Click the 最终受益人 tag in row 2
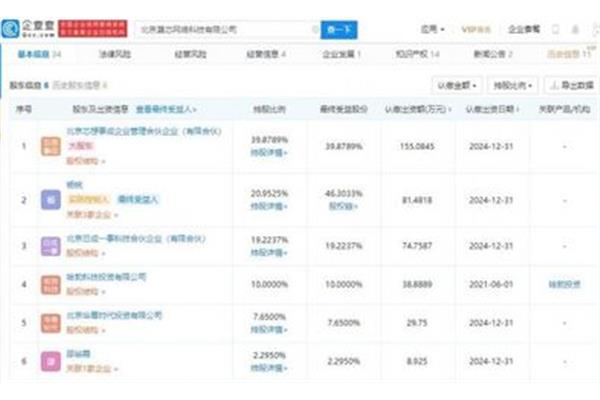This screenshot has width=600, height=400. click(x=138, y=199)
